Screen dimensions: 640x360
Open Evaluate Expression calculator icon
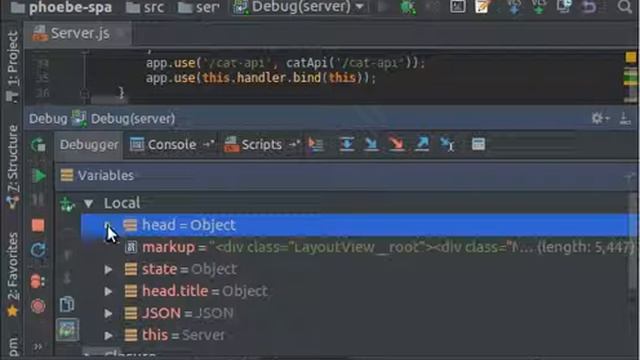coord(478,144)
